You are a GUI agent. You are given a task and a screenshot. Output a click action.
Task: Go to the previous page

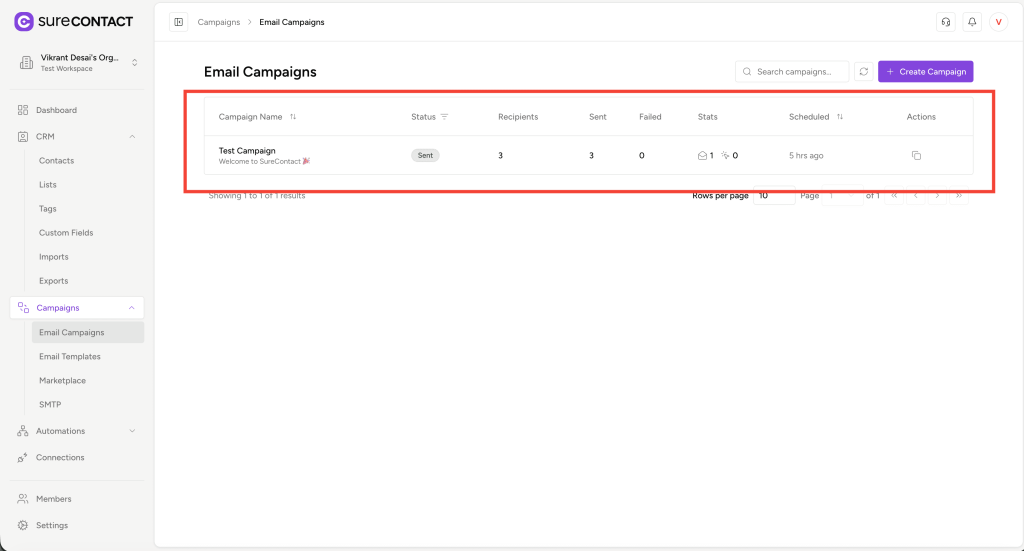coord(916,195)
